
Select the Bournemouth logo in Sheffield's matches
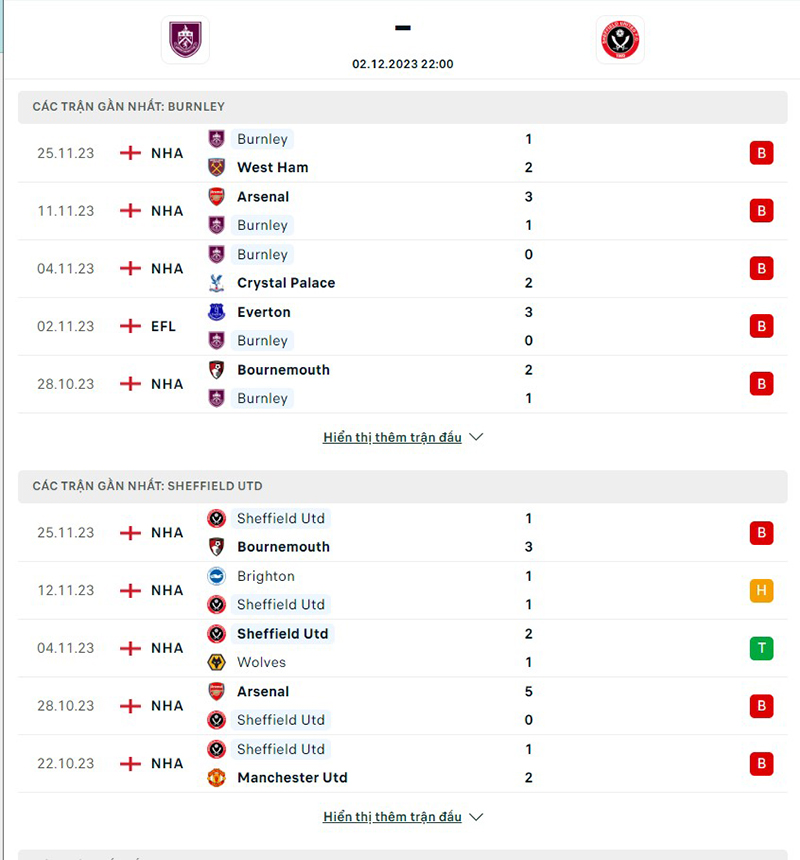tap(216, 547)
